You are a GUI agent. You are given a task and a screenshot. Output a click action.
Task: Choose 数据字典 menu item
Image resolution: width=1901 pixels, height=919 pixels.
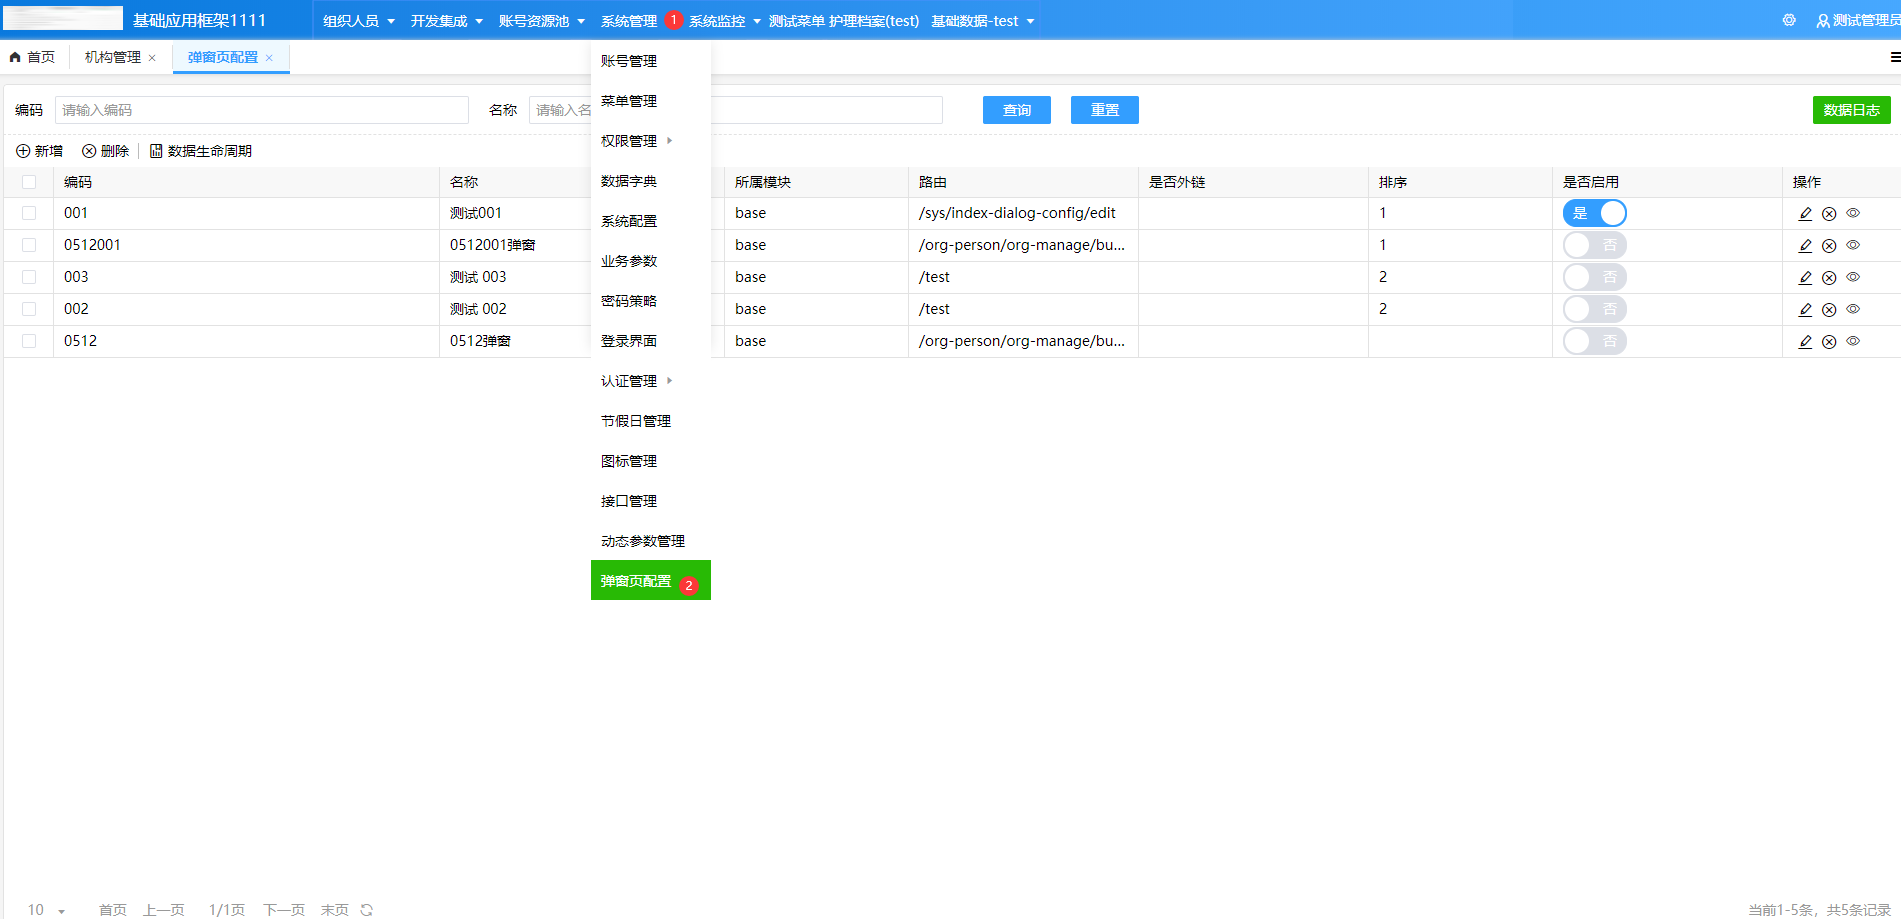650,181
